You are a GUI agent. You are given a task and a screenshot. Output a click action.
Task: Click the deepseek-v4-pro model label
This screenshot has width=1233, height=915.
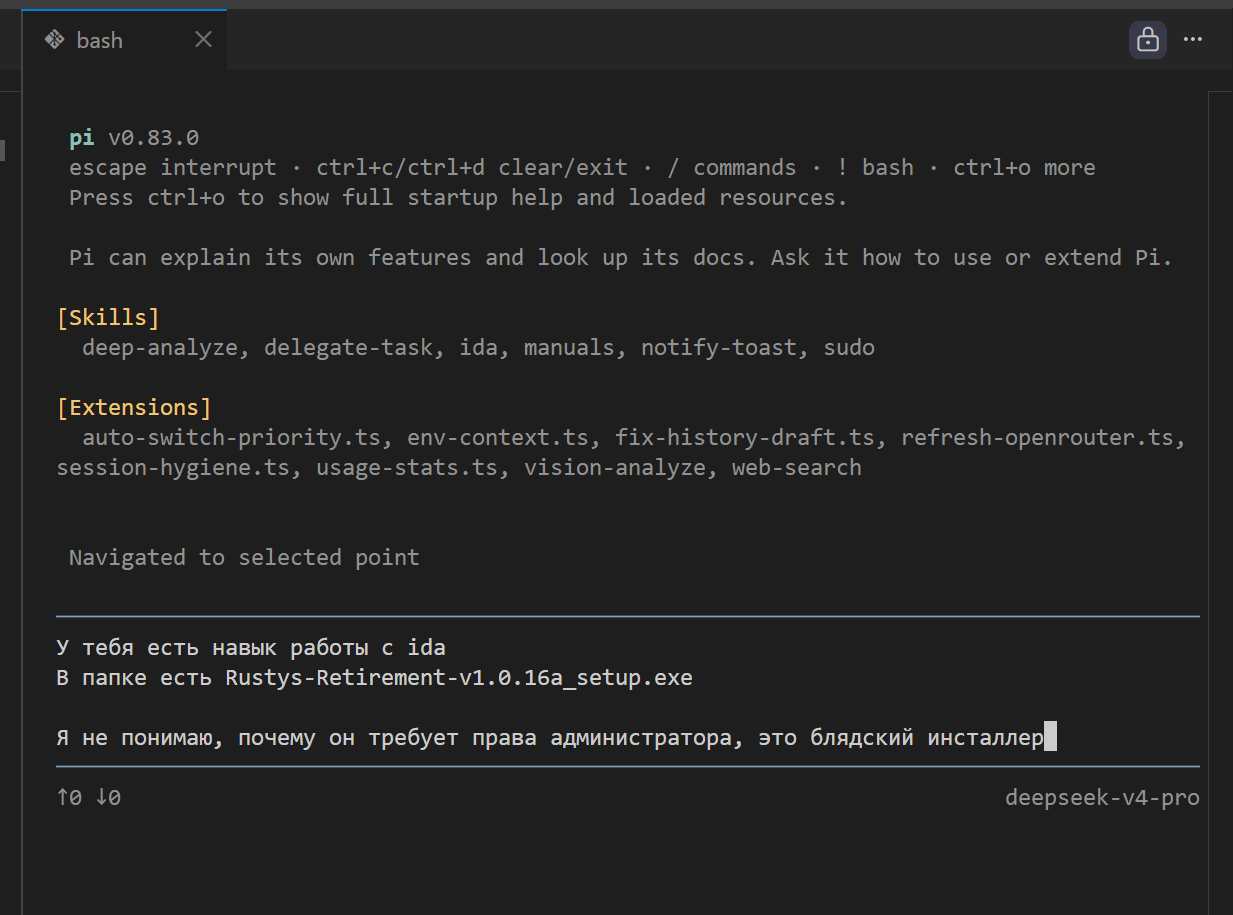[x=1102, y=798]
